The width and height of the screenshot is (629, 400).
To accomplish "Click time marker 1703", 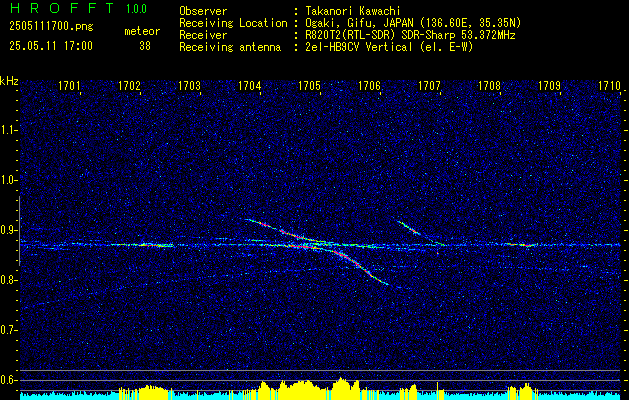I will [189, 86].
